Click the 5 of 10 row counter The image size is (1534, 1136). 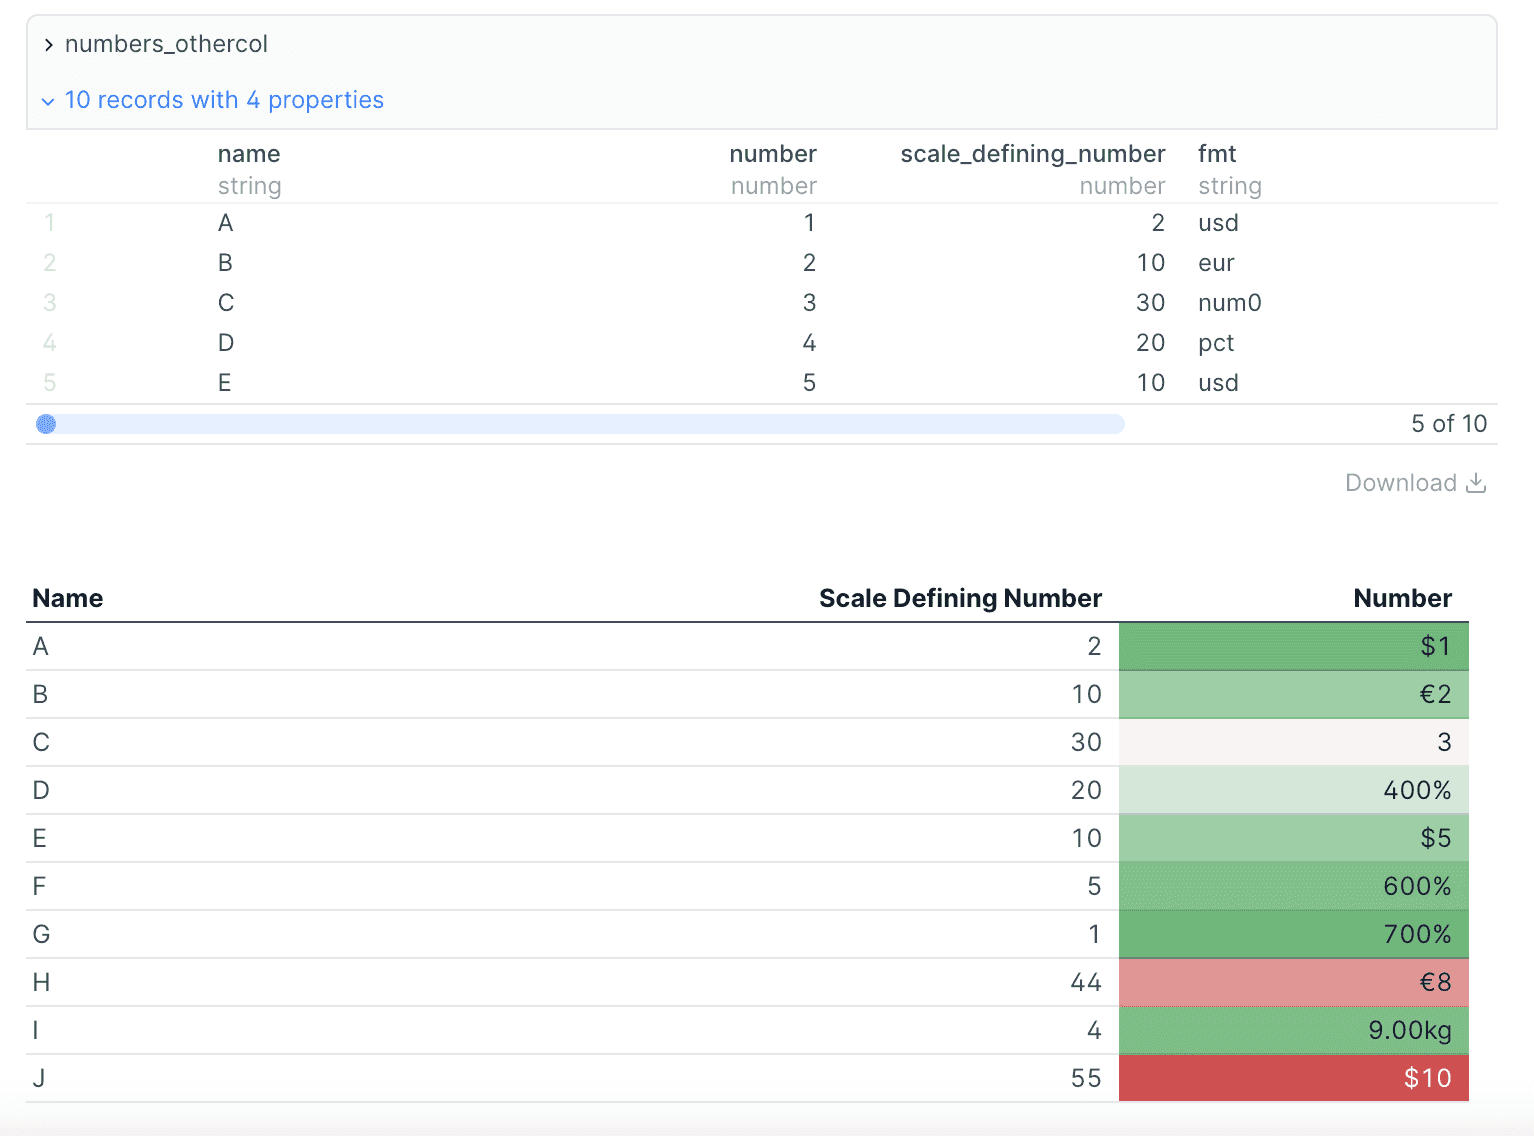tap(1448, 424)
